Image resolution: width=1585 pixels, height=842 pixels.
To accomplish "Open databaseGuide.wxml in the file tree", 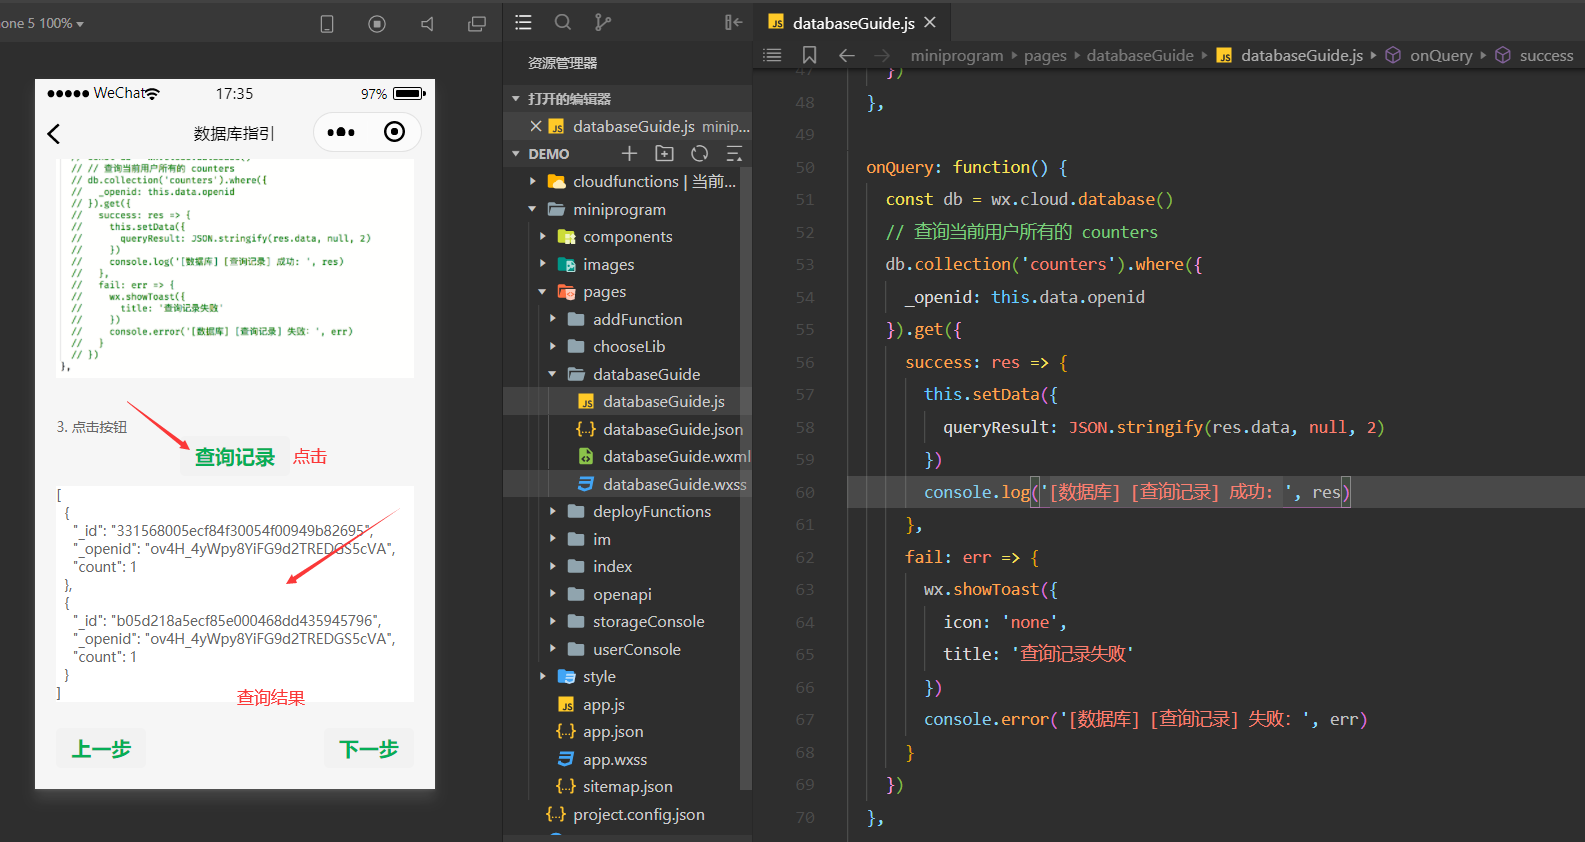I will (x=675, y=456).
